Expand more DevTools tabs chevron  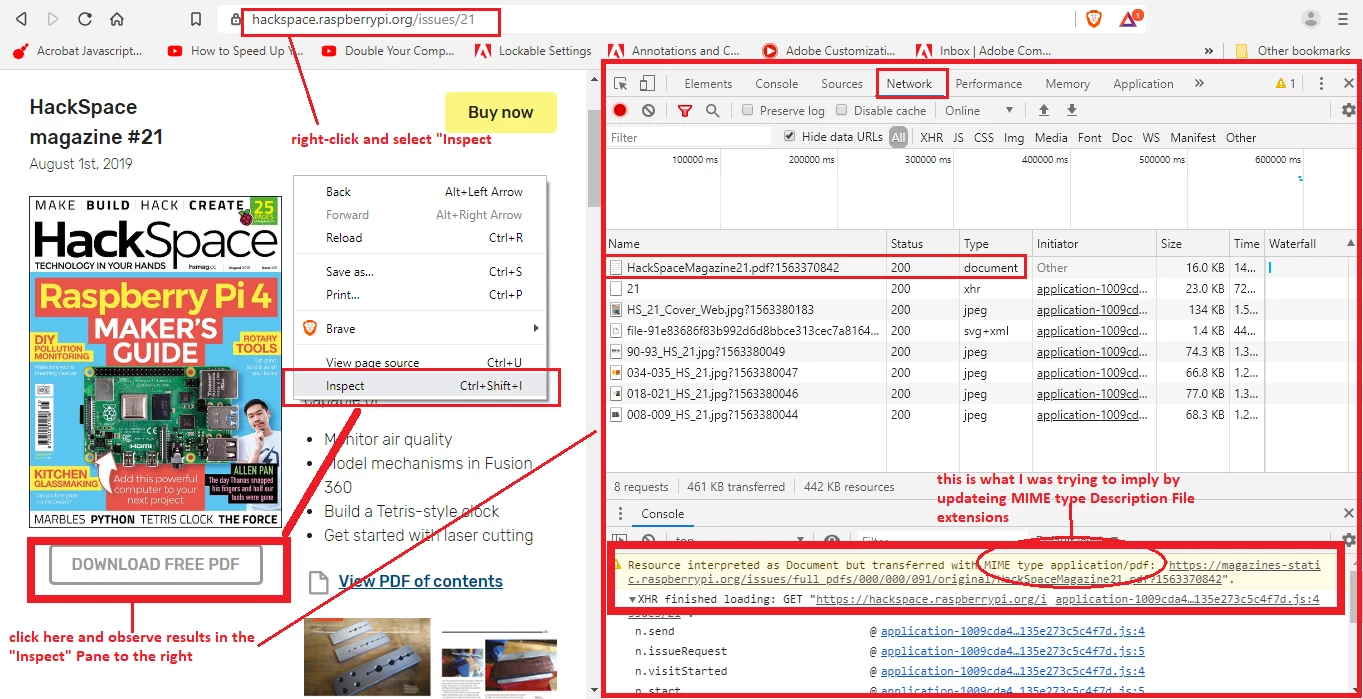click(1199, 84)
